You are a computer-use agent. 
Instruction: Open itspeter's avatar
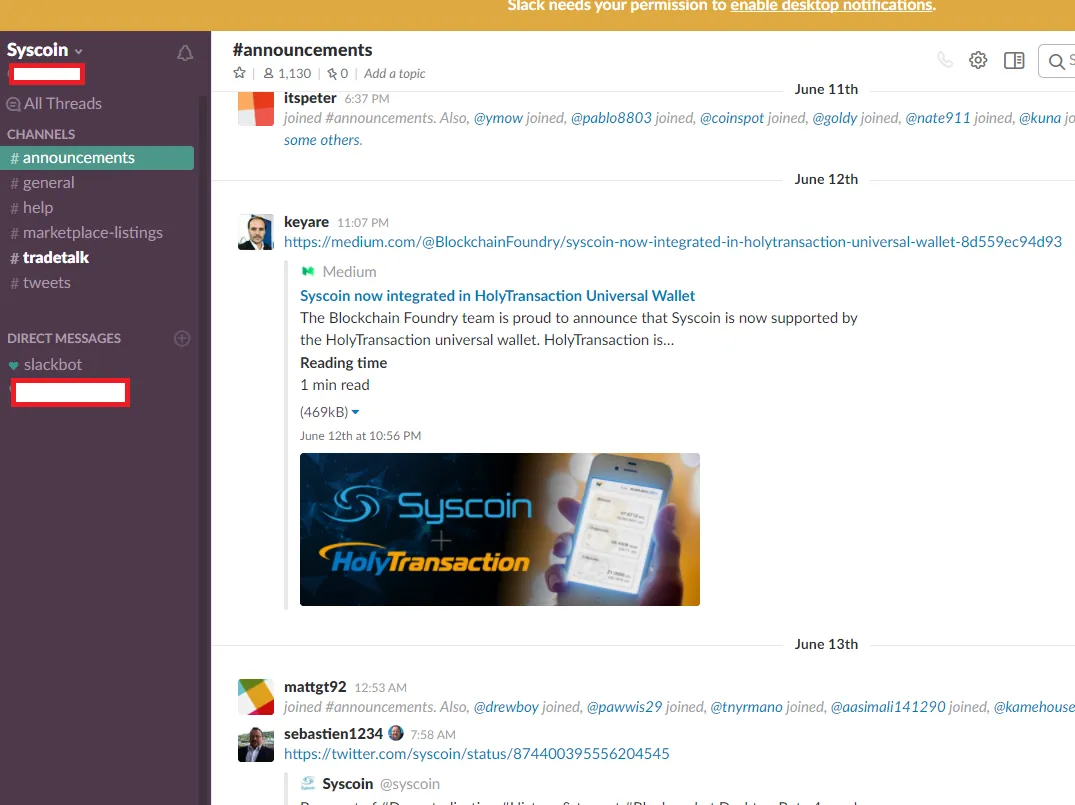[256, 108]
